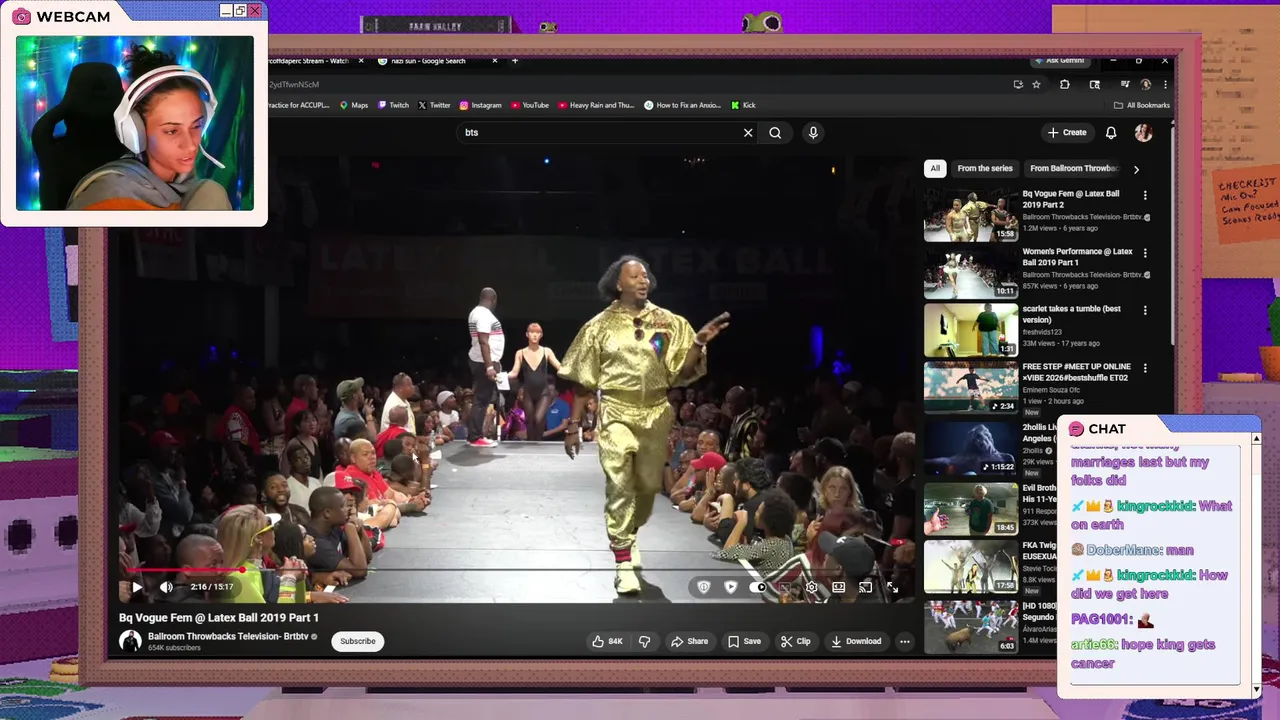Screen dimensions: 1280x720
Task: Select the 'All' filter chip
Action: tap(935, 168)
